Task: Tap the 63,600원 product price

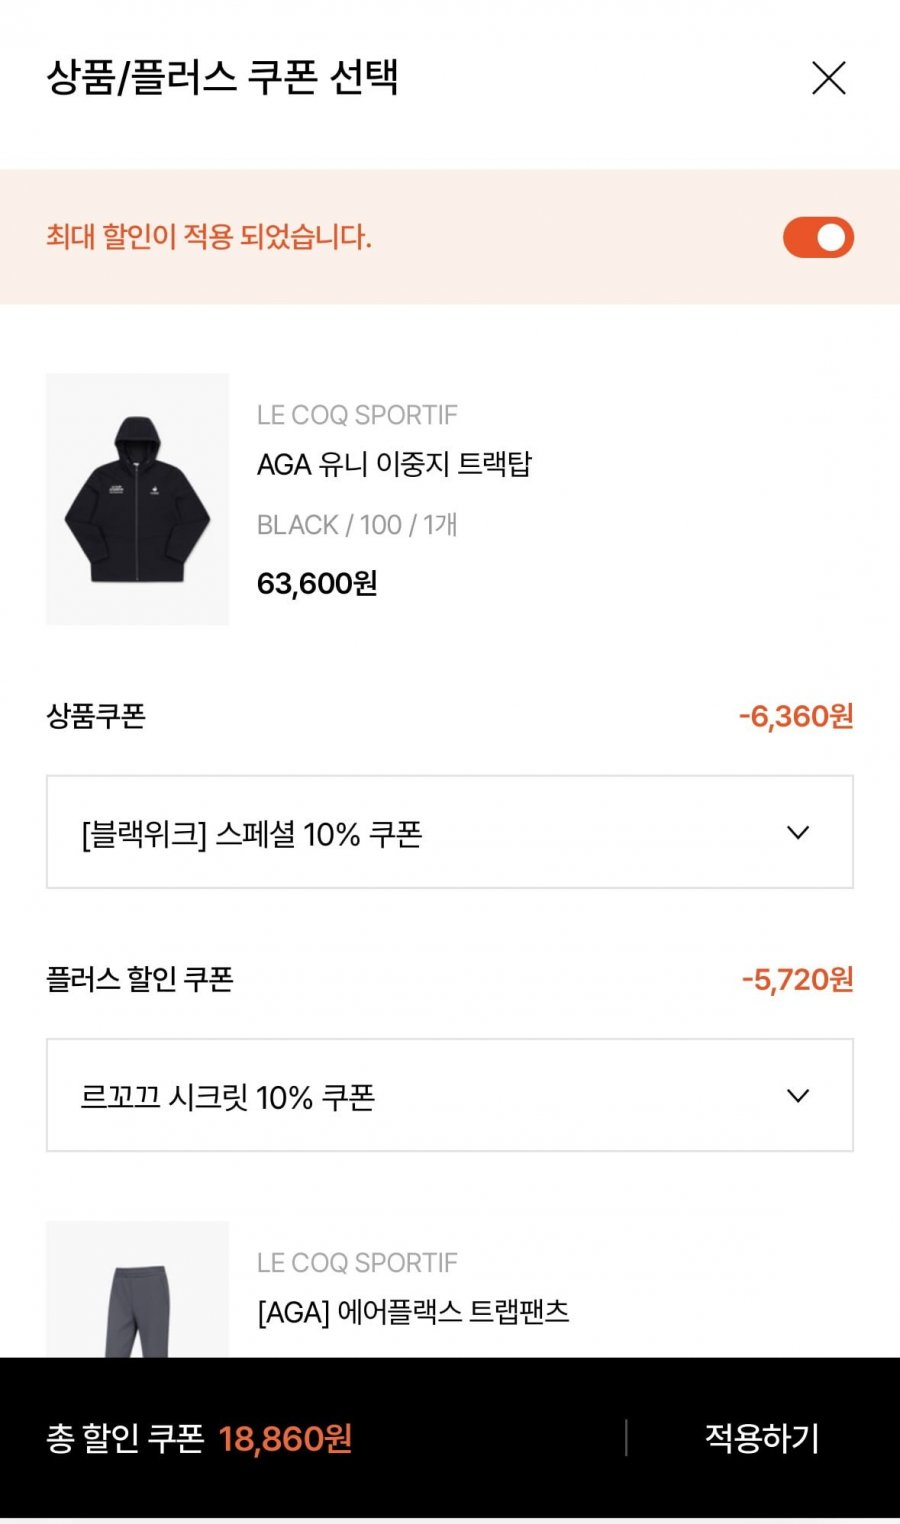Action: (317, 583)
